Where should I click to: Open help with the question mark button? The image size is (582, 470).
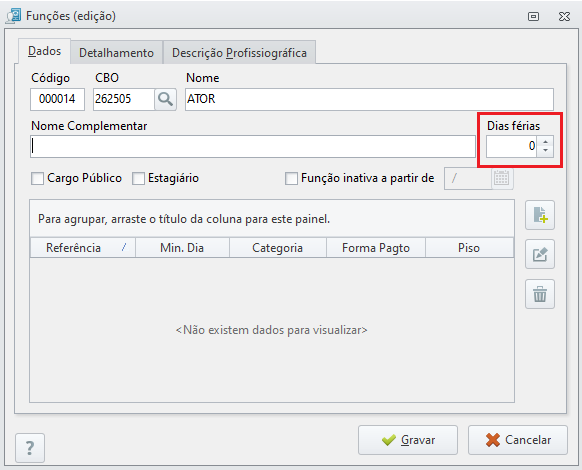pos(30,448)
